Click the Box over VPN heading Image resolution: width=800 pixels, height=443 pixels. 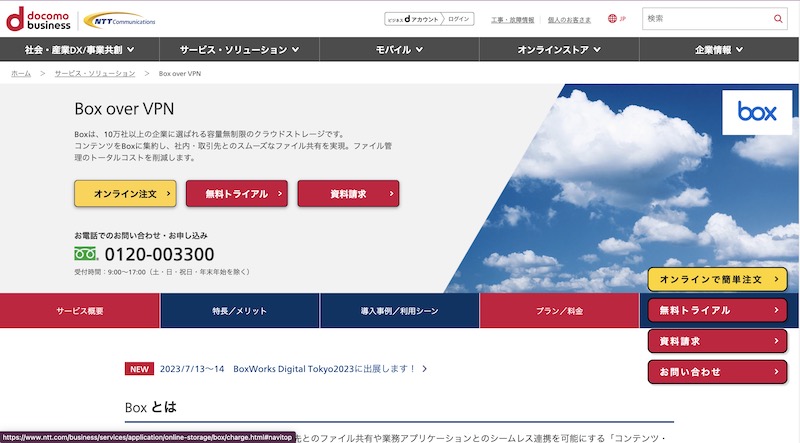pyautogui.click(x=124, y=109)
